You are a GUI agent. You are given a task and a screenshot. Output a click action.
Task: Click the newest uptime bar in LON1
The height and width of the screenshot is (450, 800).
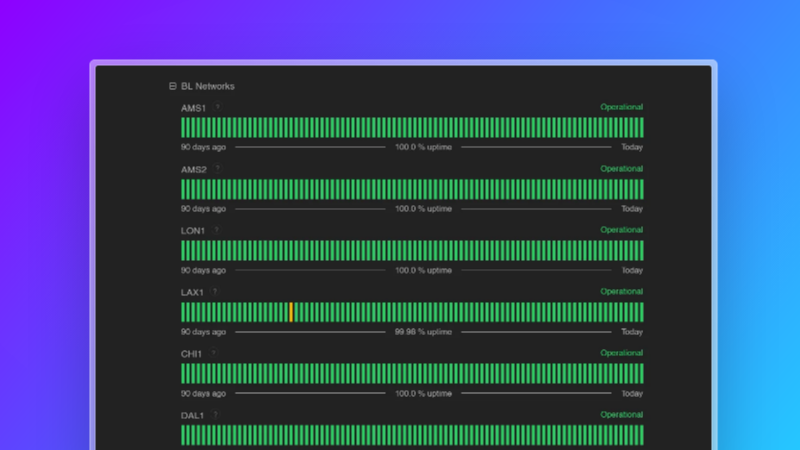(641, 250)
